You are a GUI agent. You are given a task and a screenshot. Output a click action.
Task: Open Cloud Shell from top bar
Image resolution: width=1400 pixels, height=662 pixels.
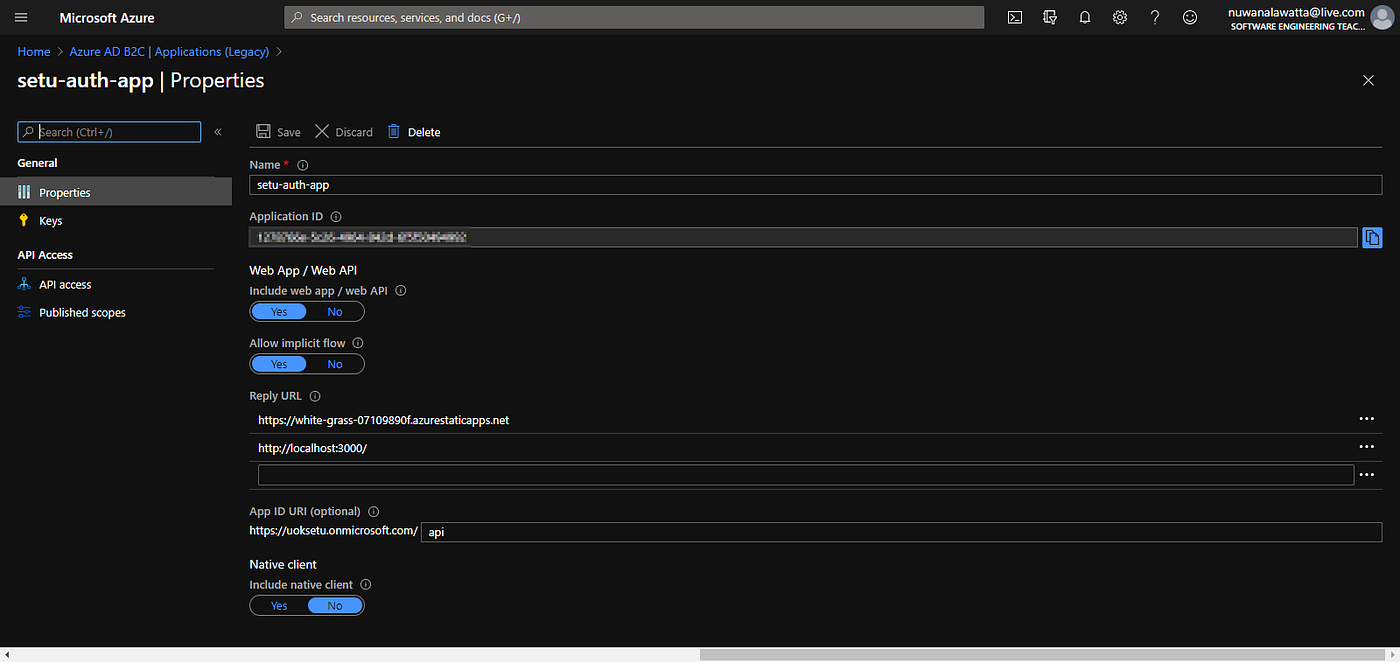(1015, 17)
